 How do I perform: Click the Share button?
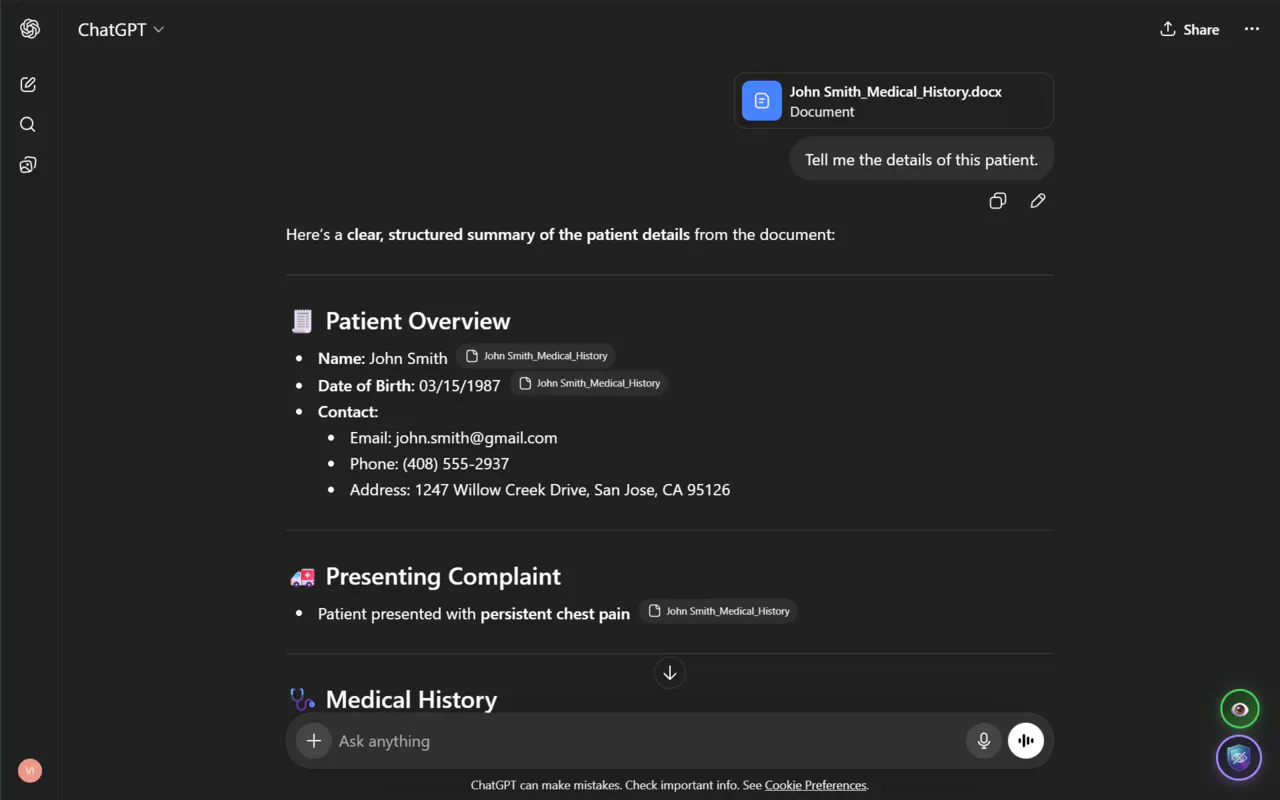[1189, 30]
